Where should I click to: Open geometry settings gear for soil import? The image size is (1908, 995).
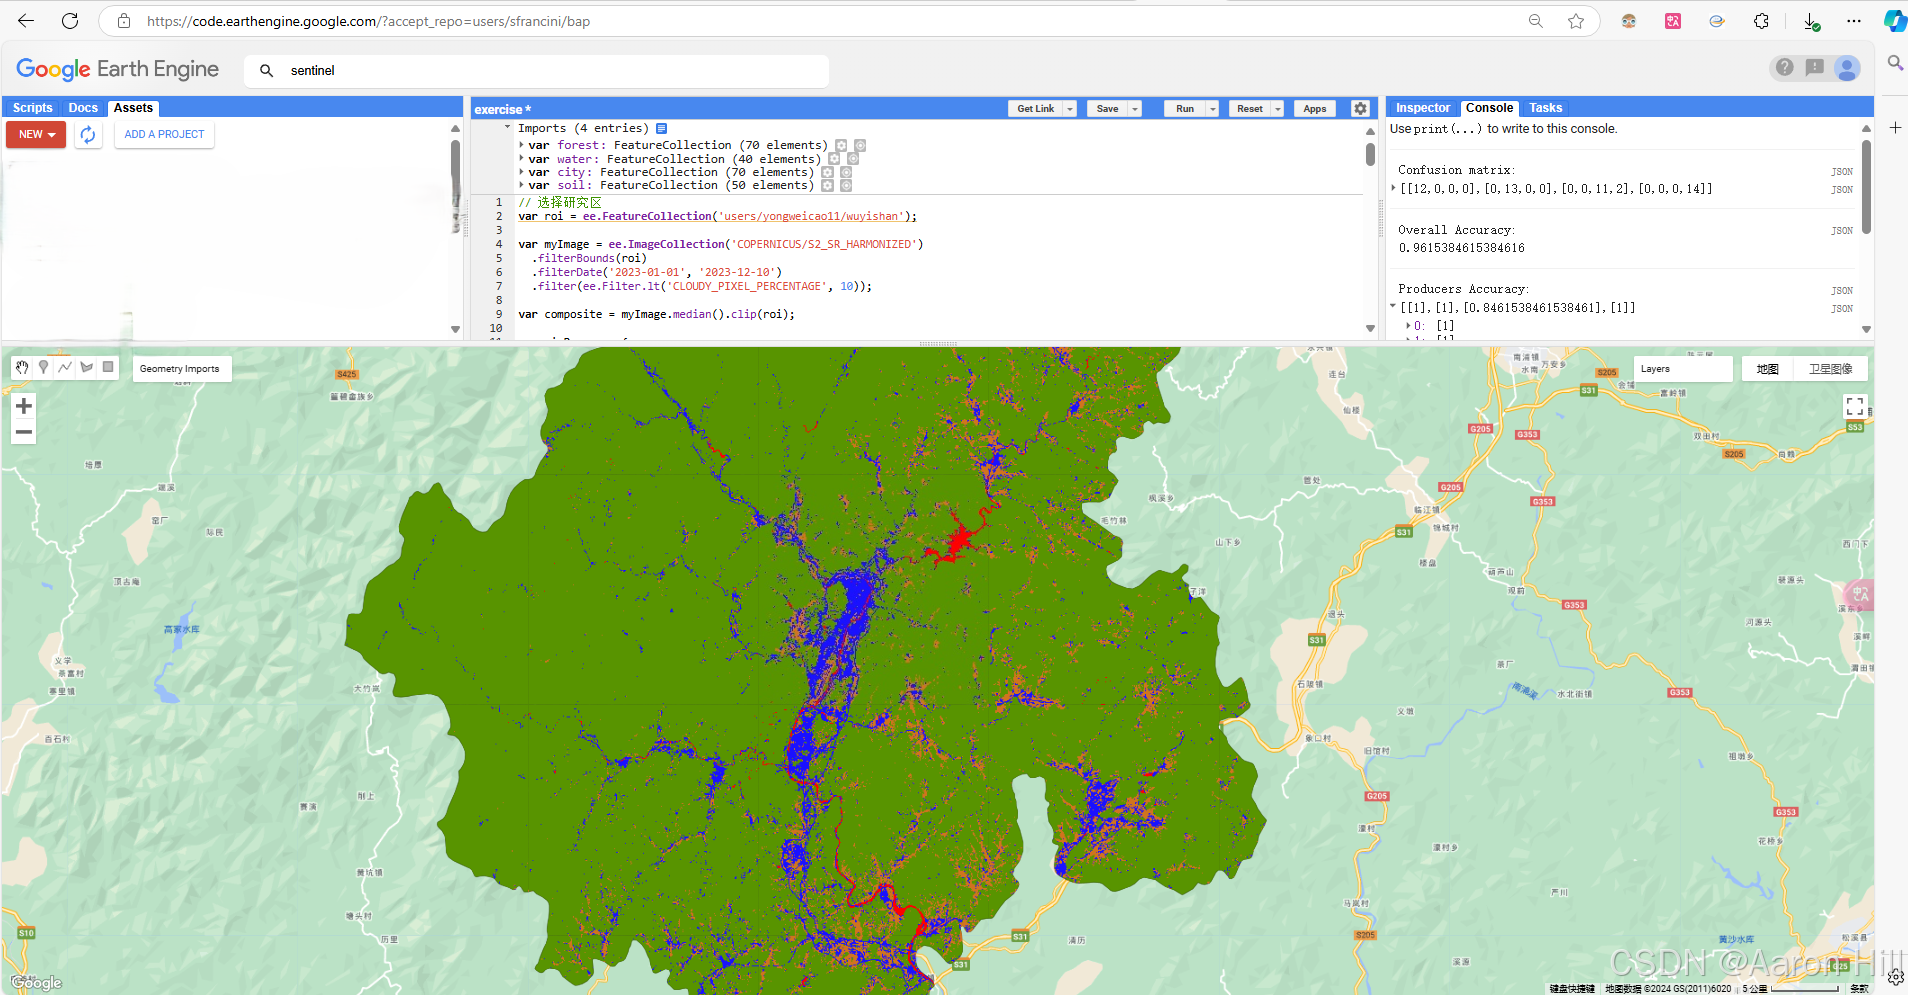827,186
